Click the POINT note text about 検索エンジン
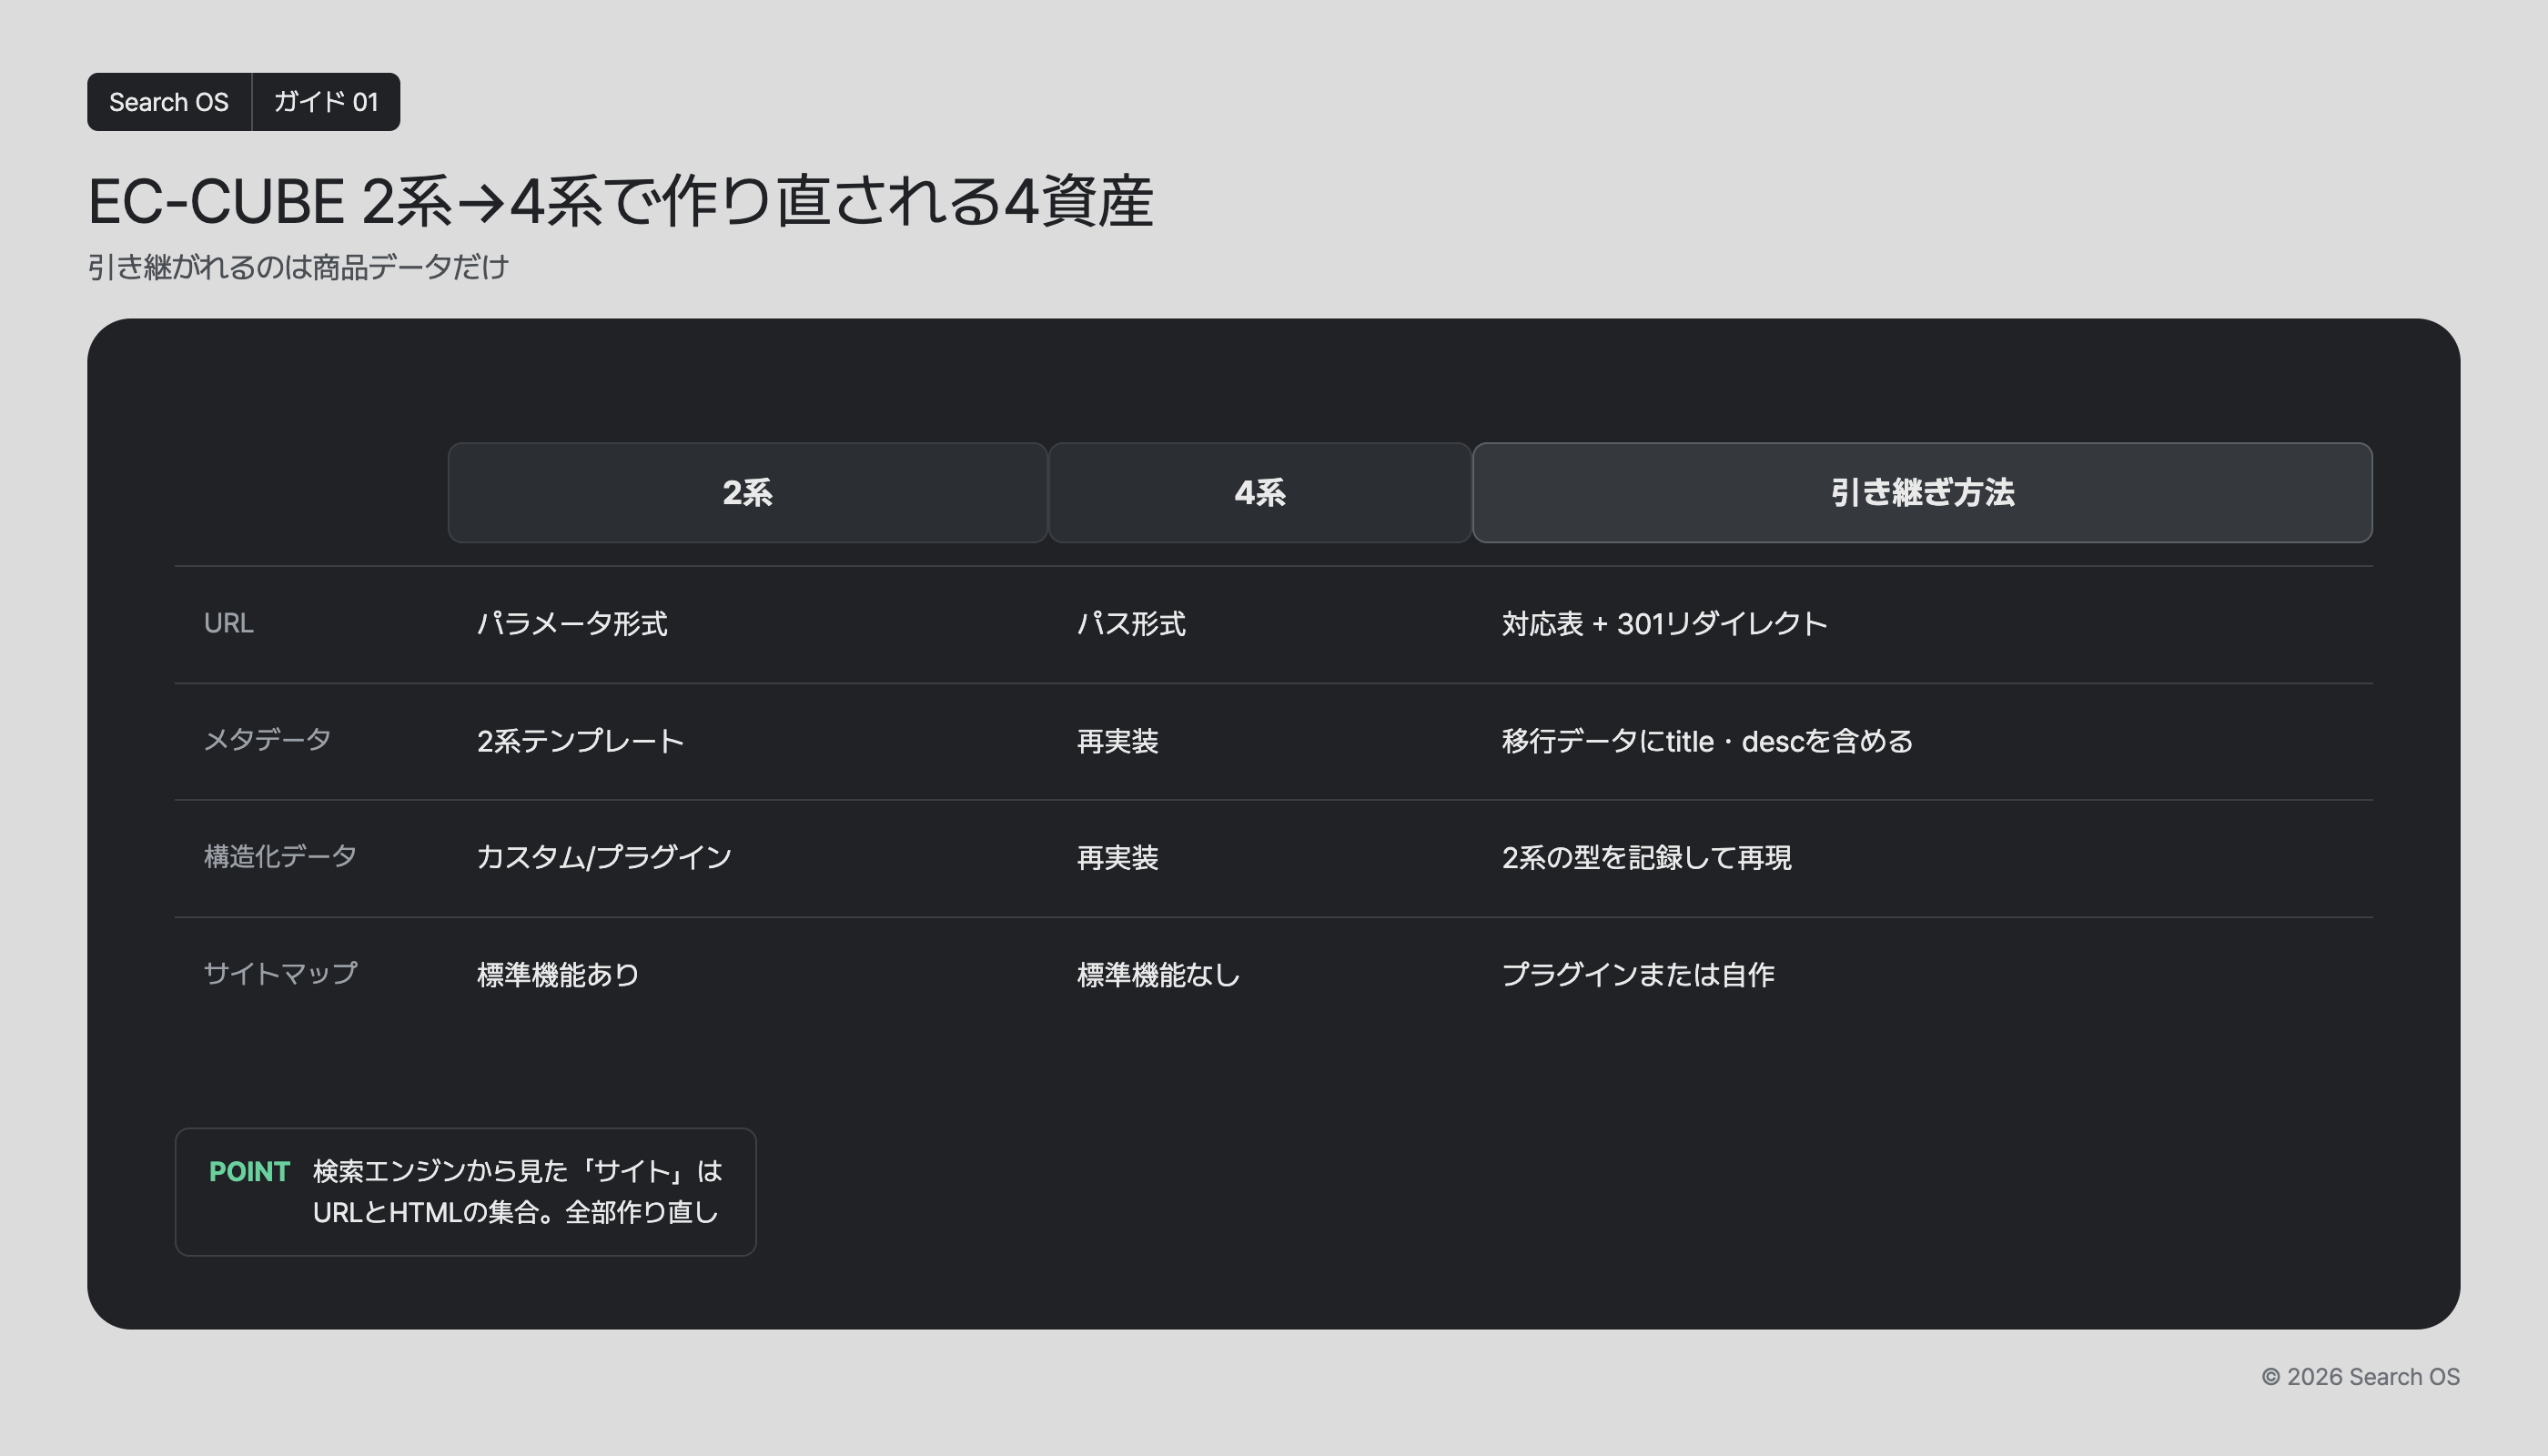Viewport: 2548px width, 1456px height. 517,1192
